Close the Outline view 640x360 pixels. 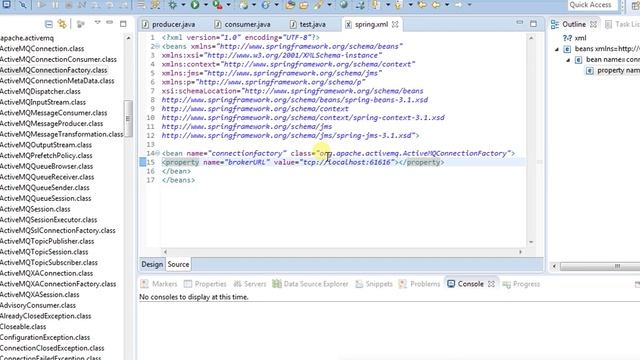click(x=593, y=24)
